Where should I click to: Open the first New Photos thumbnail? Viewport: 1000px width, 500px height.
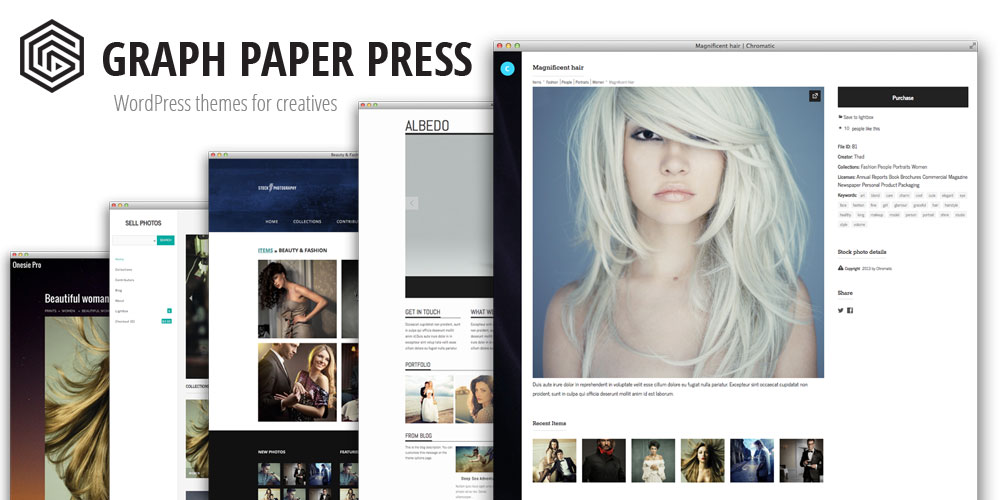click(268, 474)
